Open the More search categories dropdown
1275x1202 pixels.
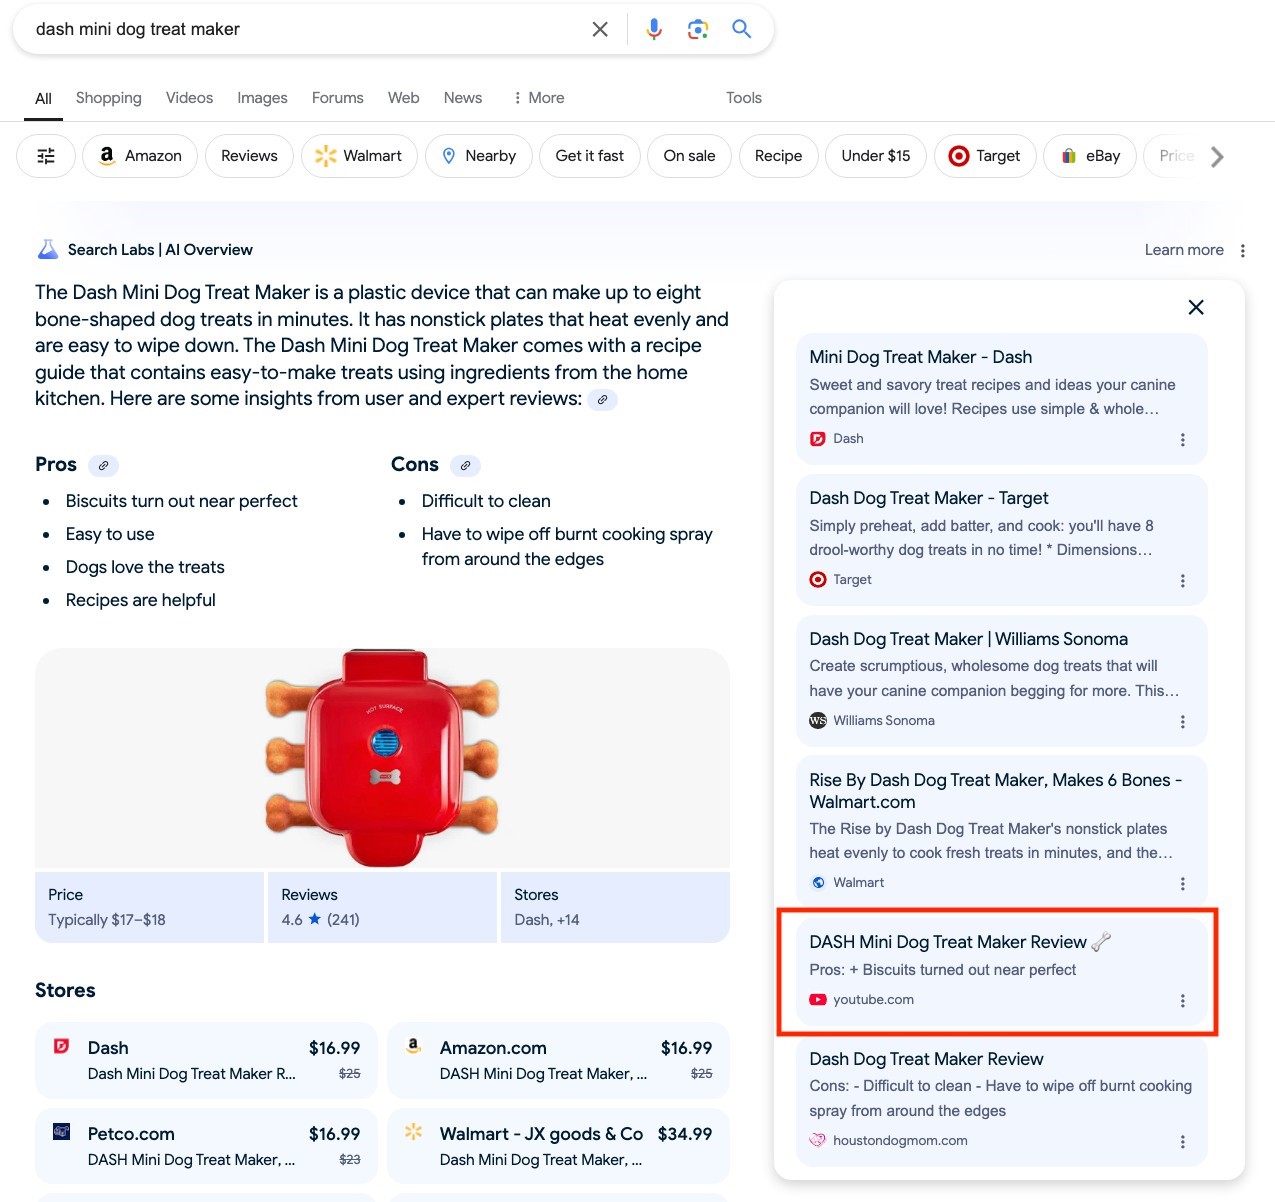click(538, 97)
